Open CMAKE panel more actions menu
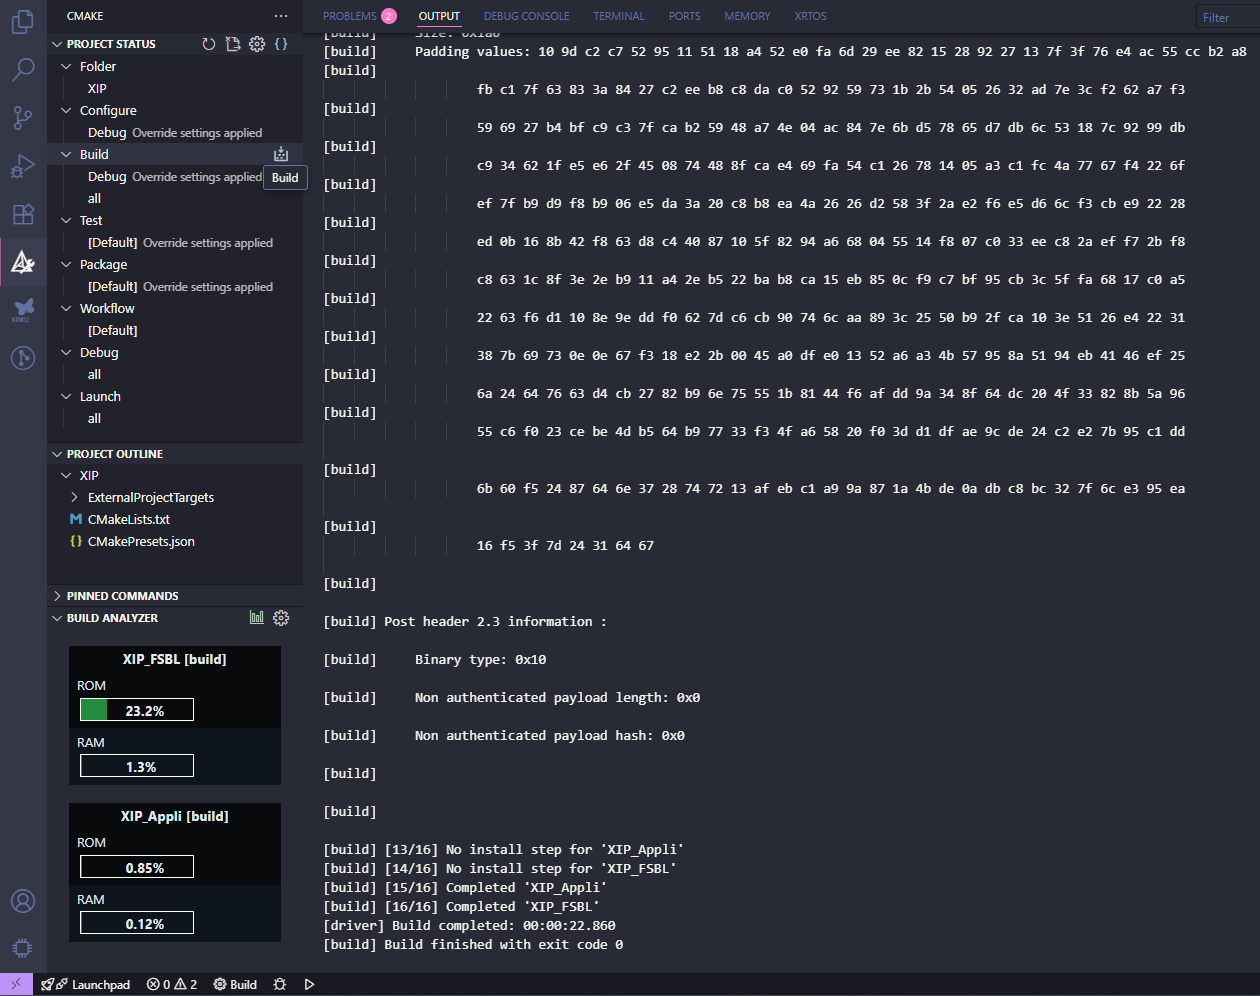 tap(281, 15)
